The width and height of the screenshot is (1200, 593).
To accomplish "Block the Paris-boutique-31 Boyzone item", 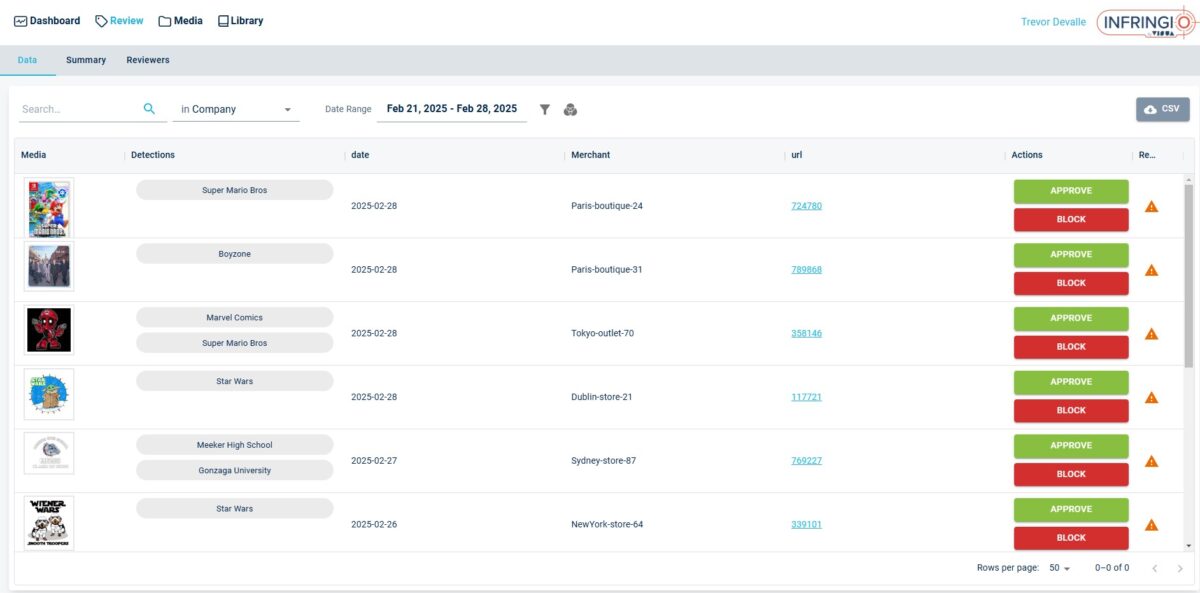I will click(1071, 283).
